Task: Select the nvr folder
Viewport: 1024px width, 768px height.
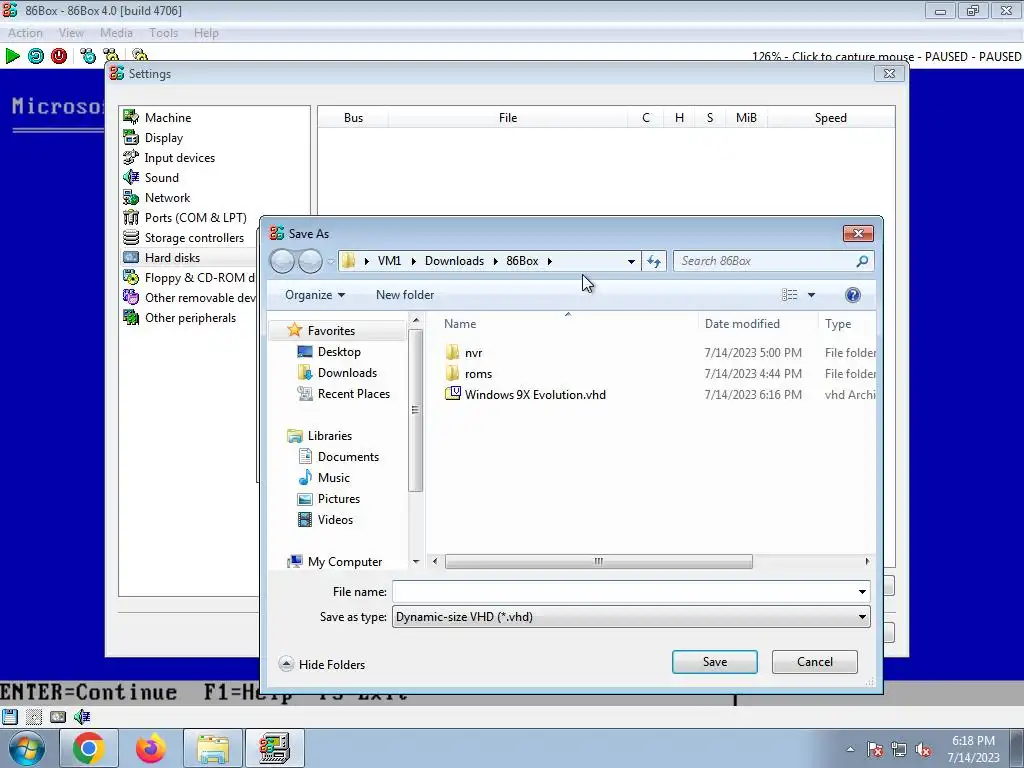Action: click(x=473, y=353)
